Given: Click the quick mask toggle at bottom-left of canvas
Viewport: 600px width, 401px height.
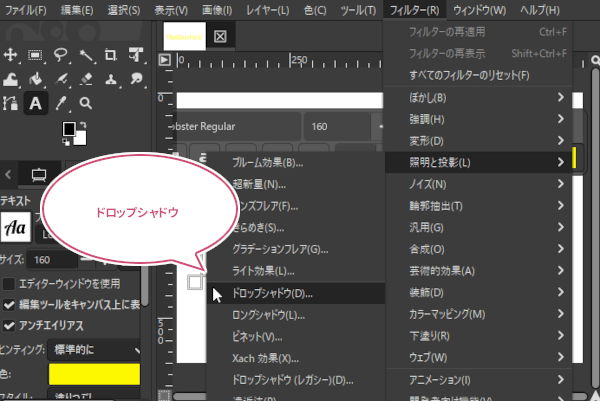Looking at the screenshot, I should coord(164,396).
